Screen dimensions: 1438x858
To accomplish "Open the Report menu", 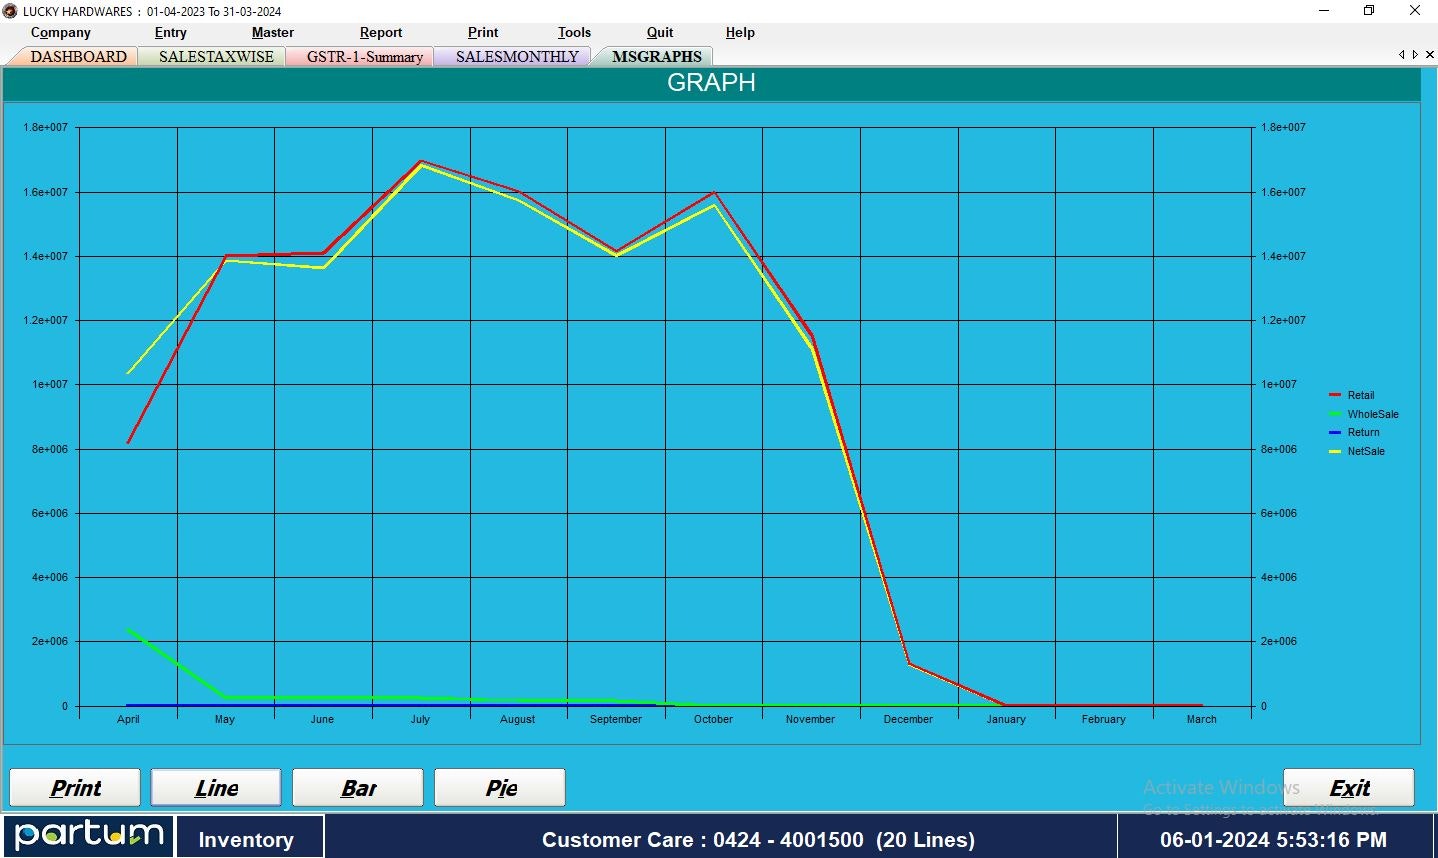I will [x=380, y=32].
